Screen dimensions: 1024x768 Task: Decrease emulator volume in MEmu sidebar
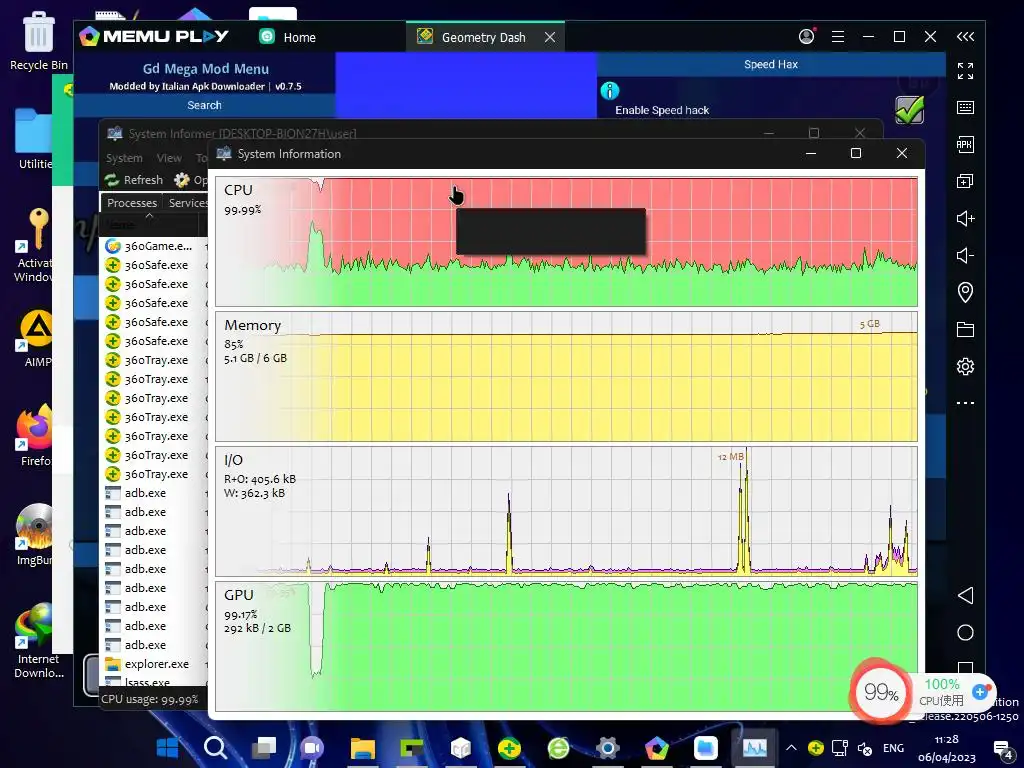[965, 255]
